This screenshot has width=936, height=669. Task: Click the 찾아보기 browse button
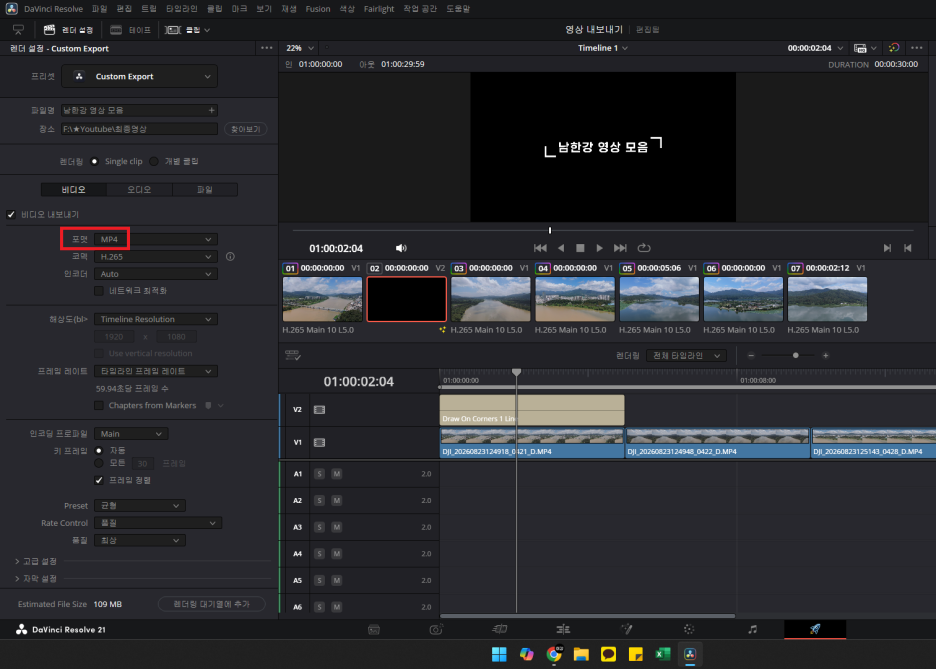[x=245, y=129]
